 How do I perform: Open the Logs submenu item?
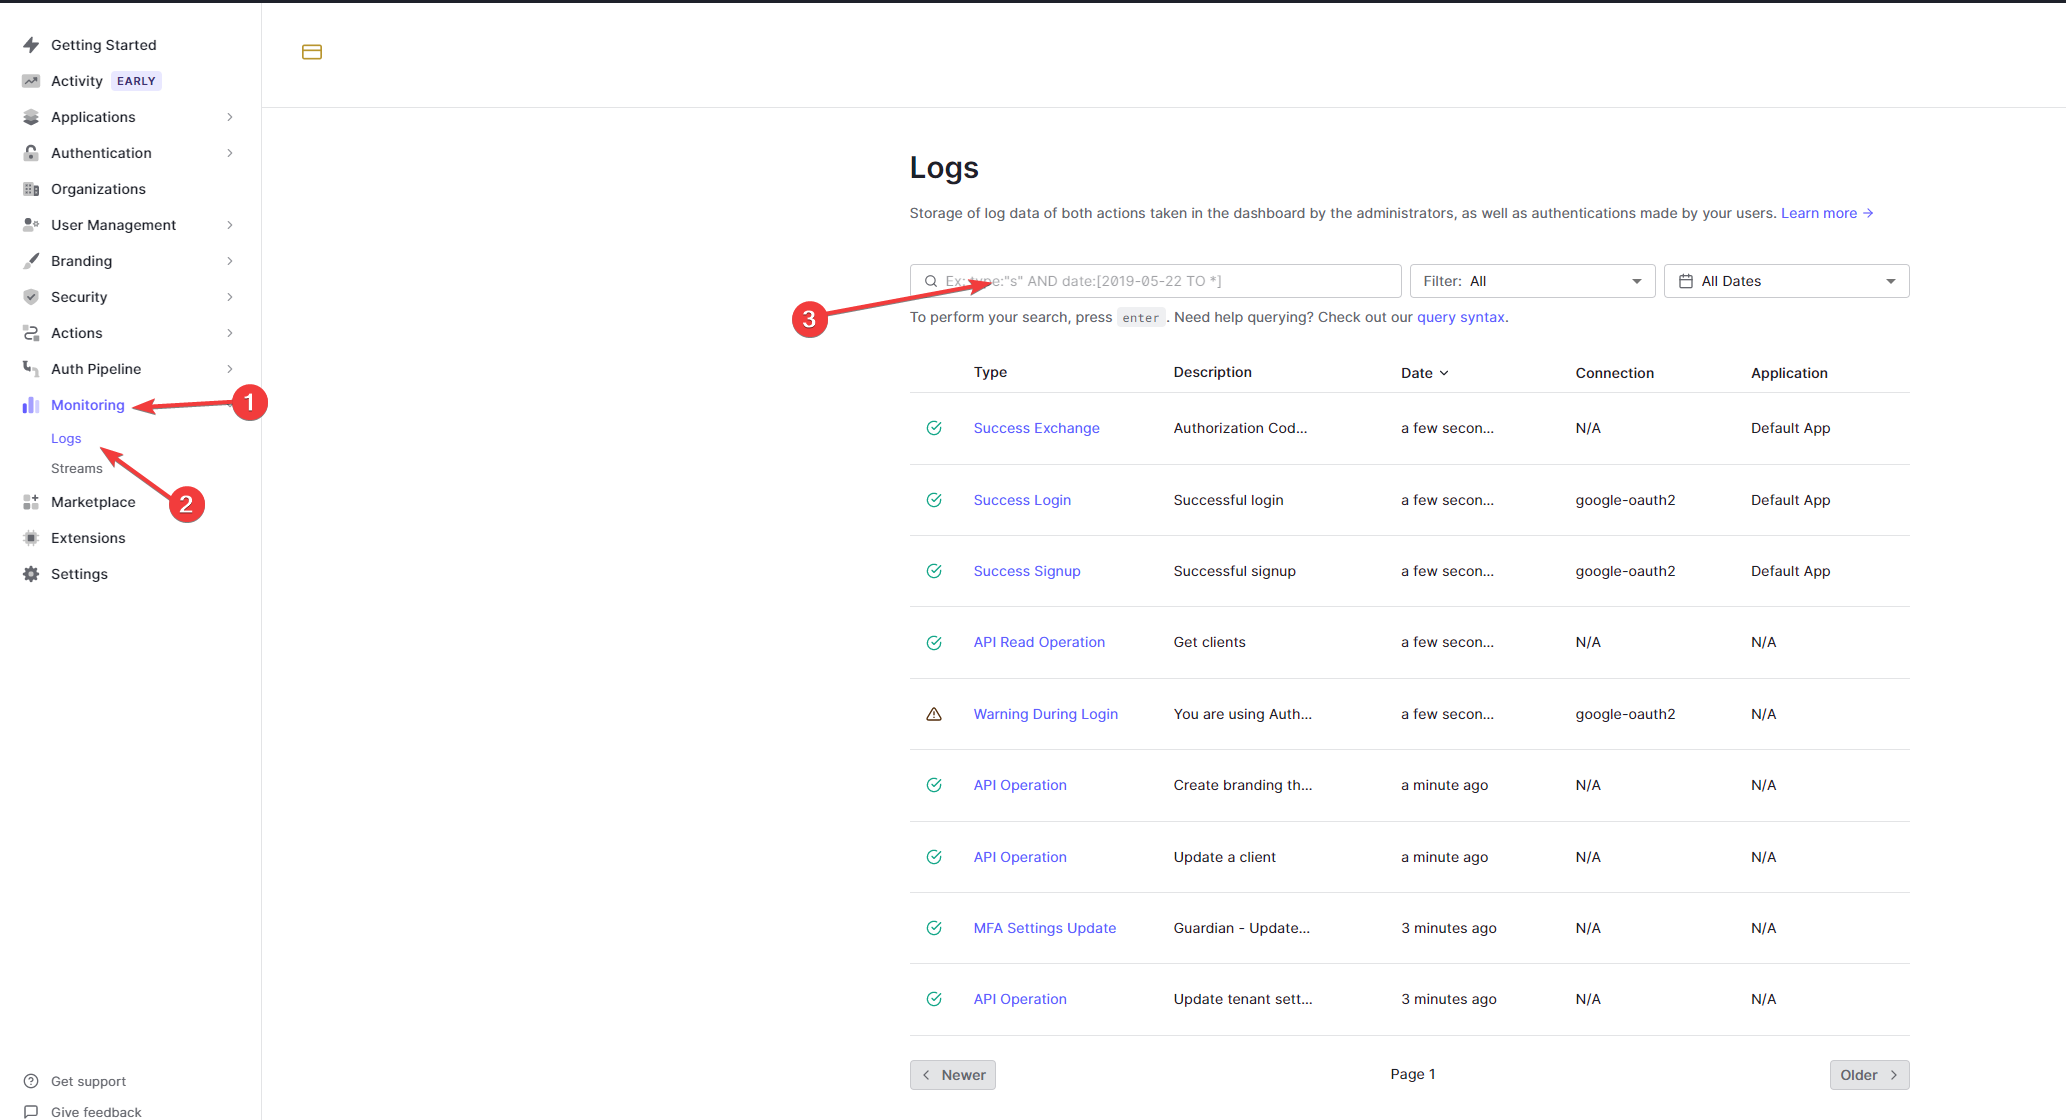66,438
